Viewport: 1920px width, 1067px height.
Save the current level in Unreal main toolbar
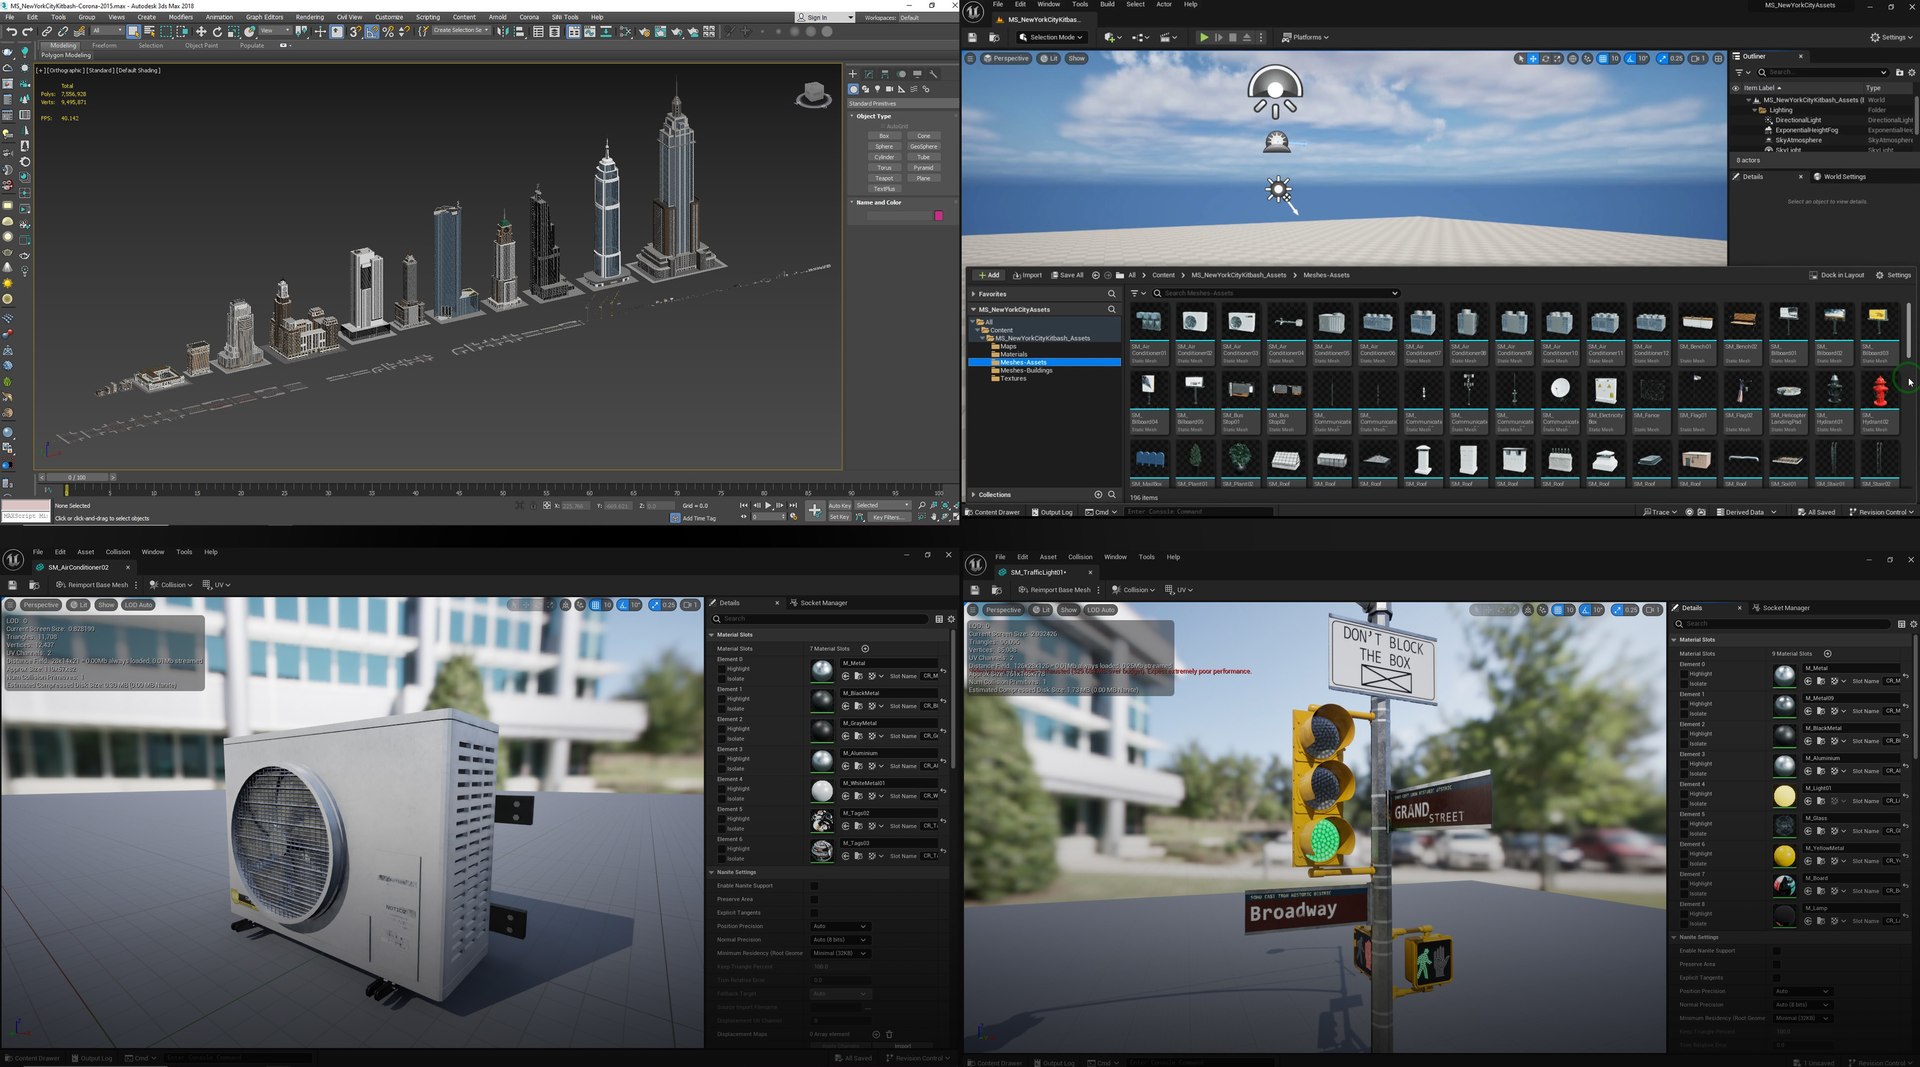973,37
